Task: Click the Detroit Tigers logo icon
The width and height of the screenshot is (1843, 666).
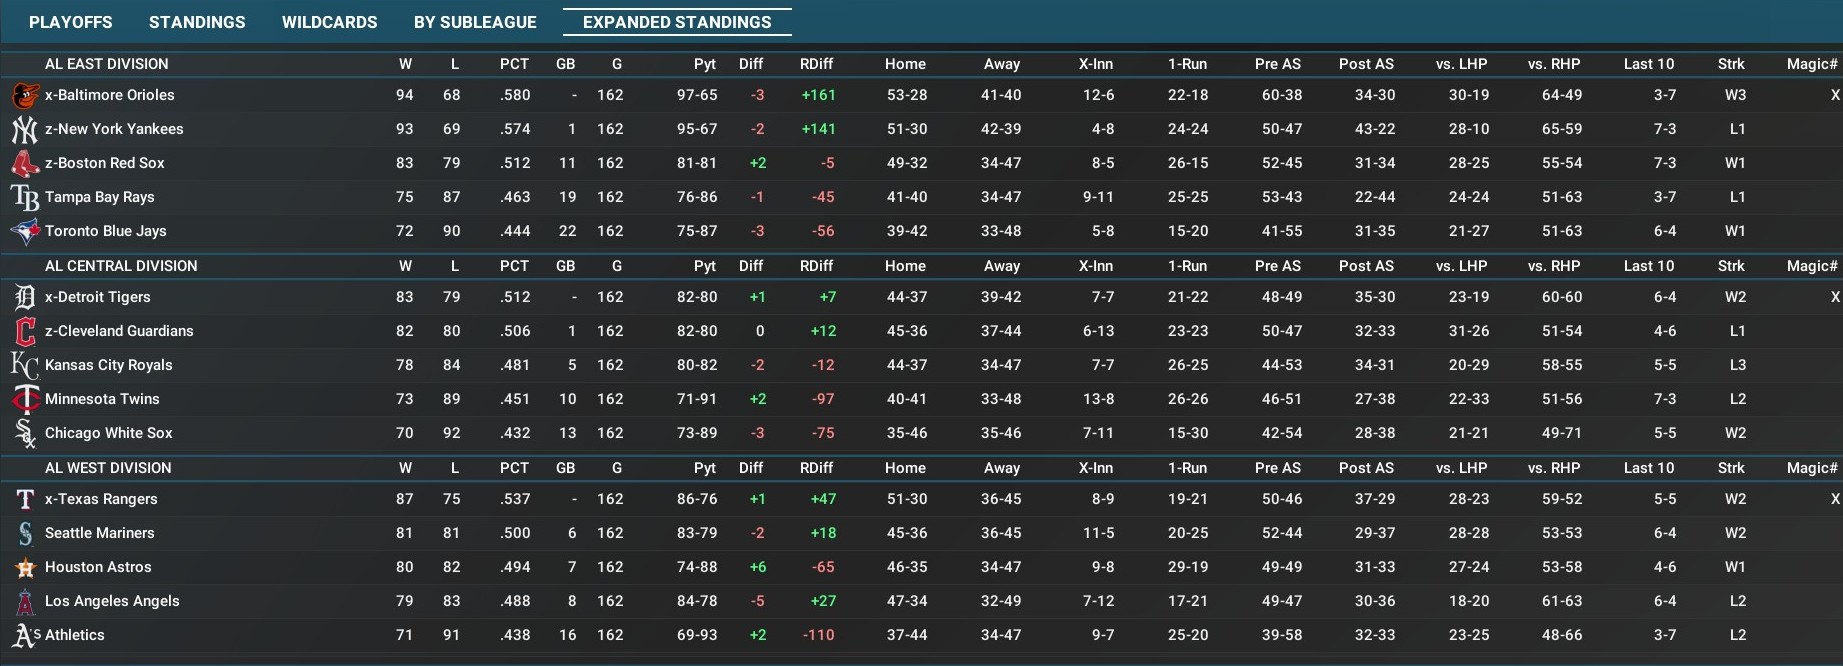Action: (25, 298)
